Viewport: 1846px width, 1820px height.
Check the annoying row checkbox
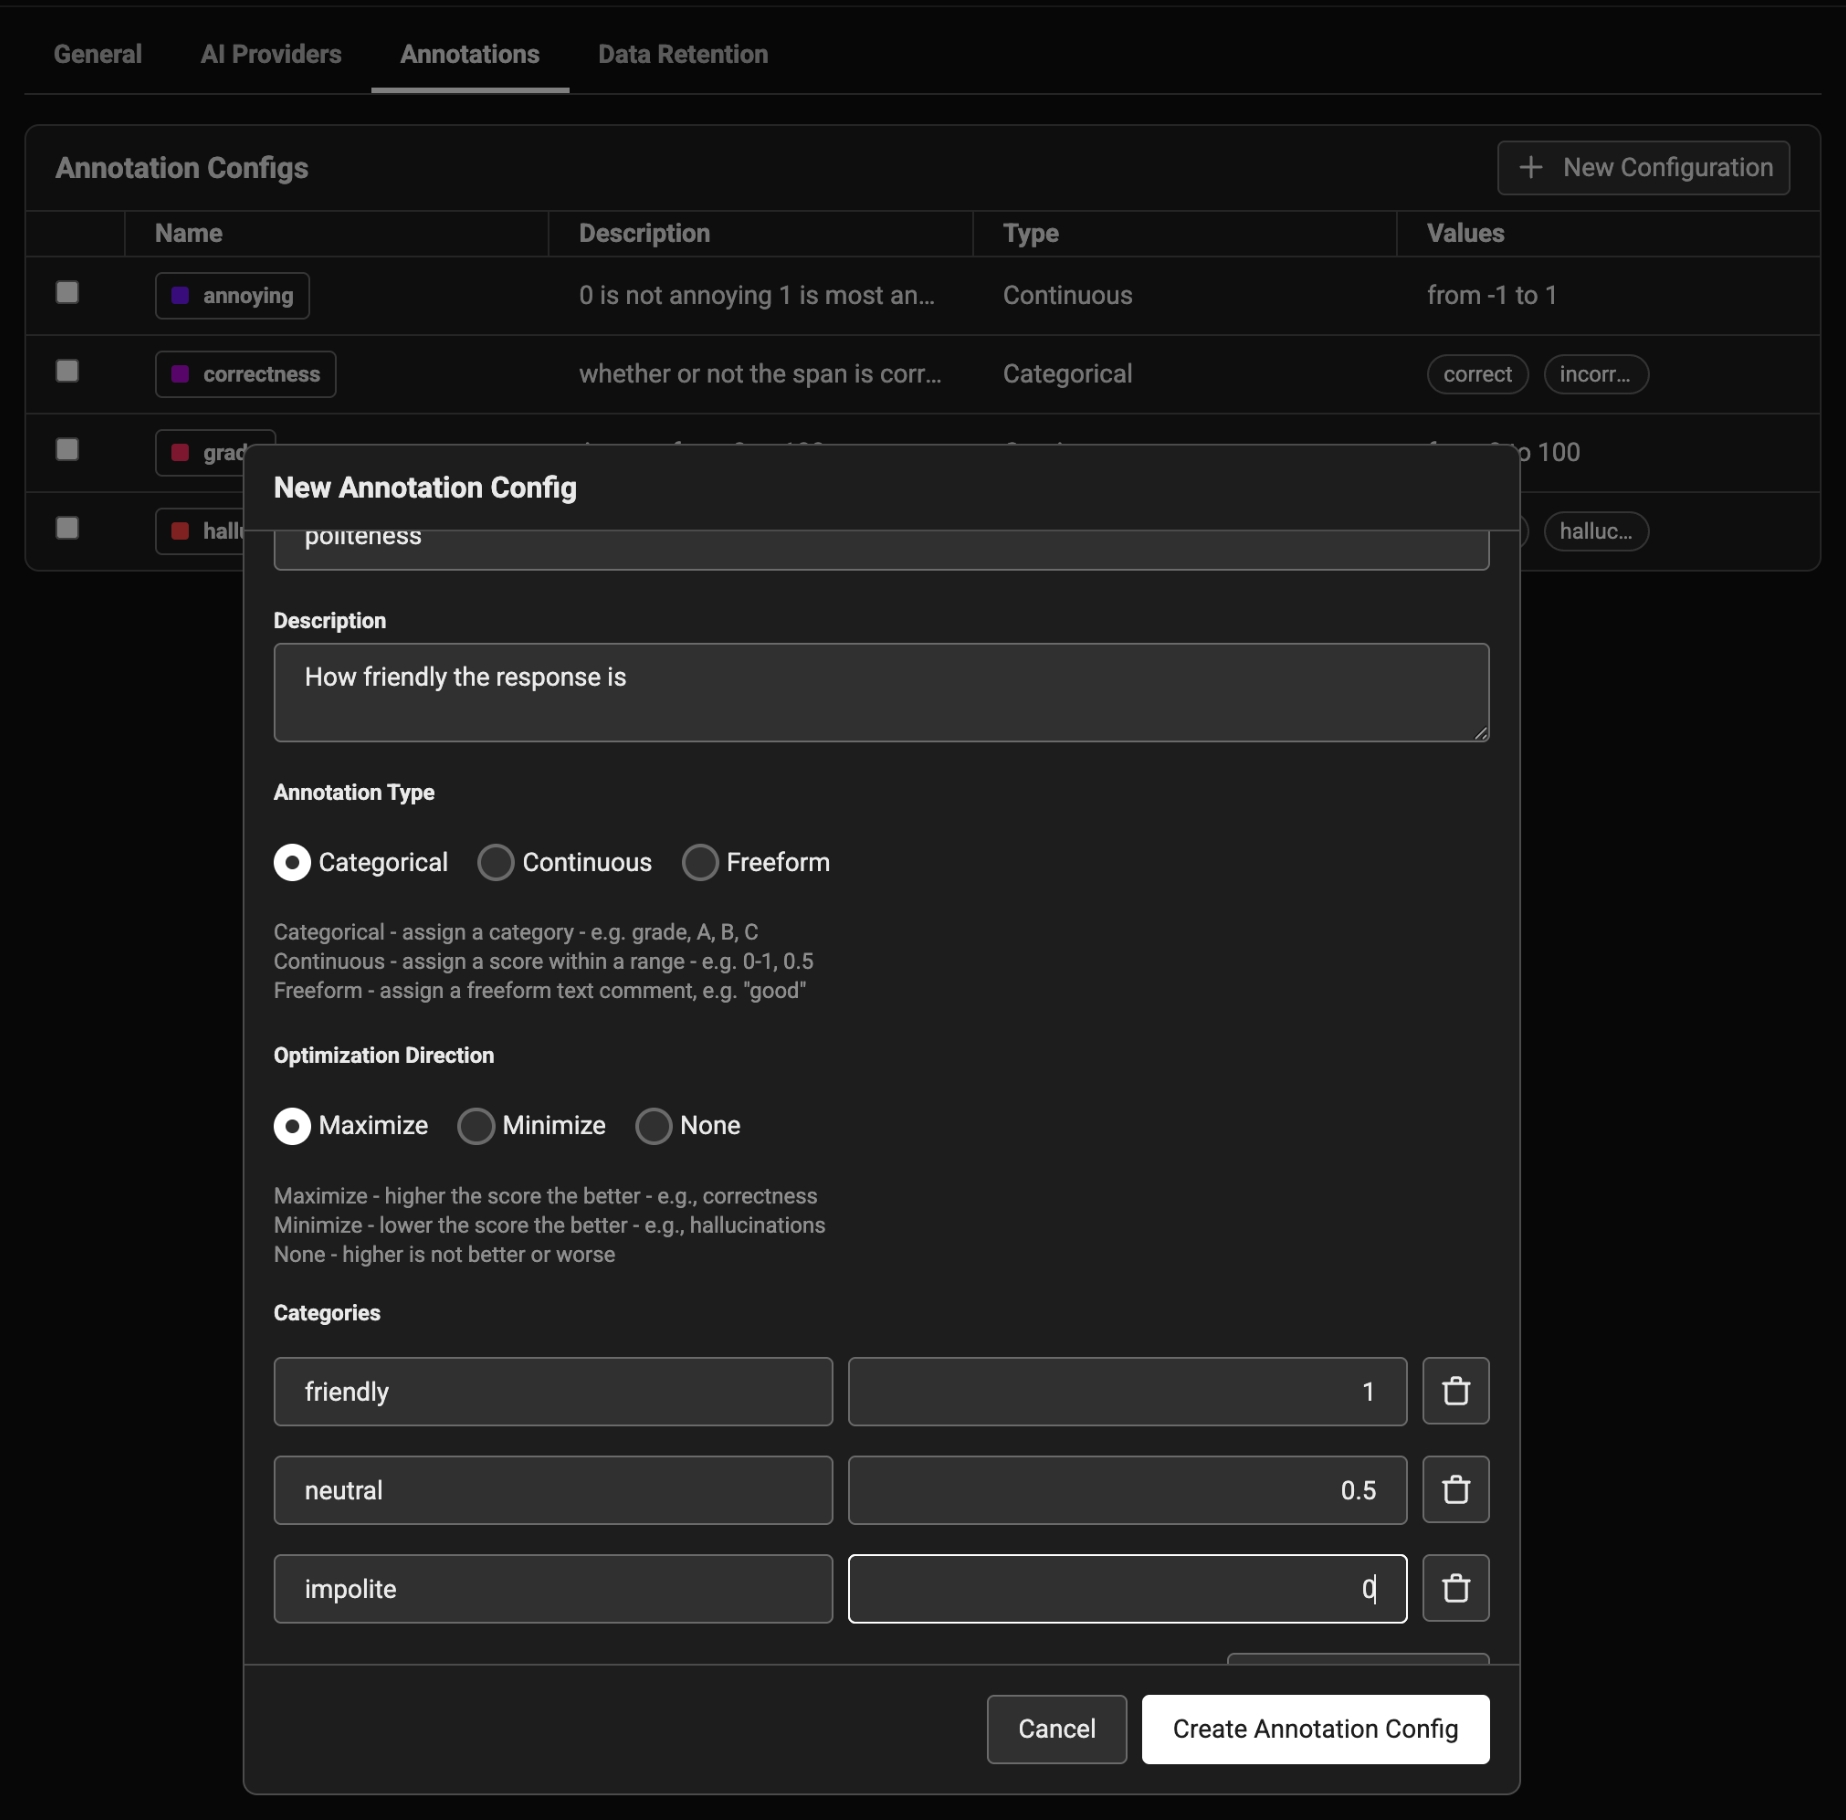tap(67, 293)
